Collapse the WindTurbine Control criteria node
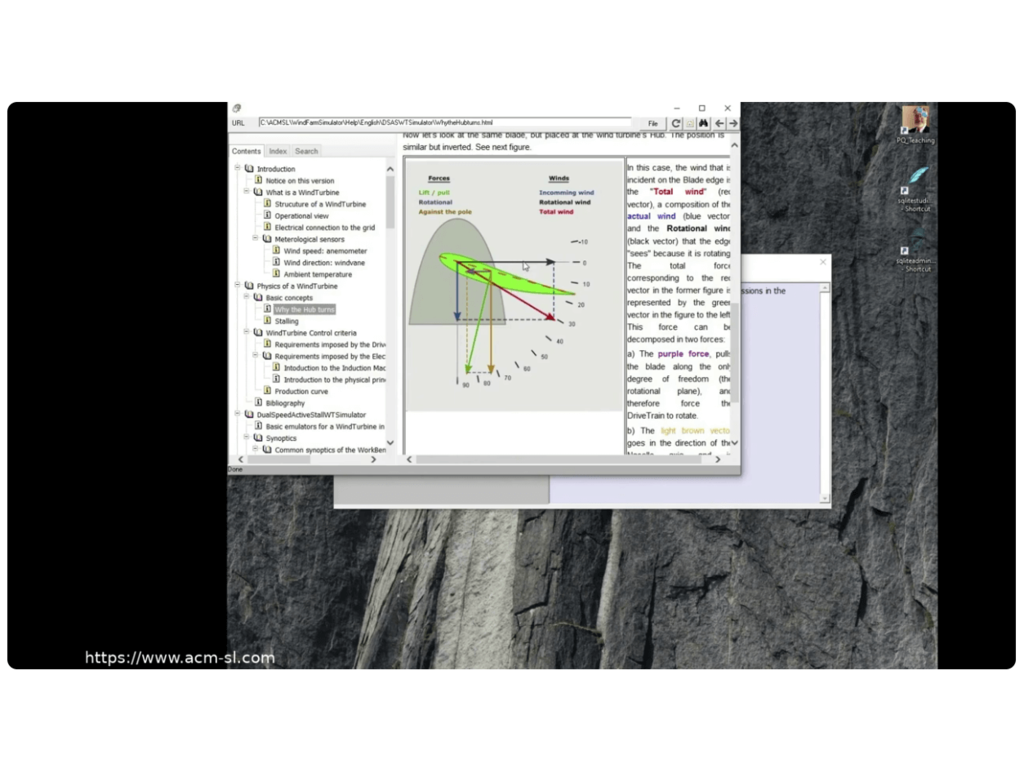 246,332
